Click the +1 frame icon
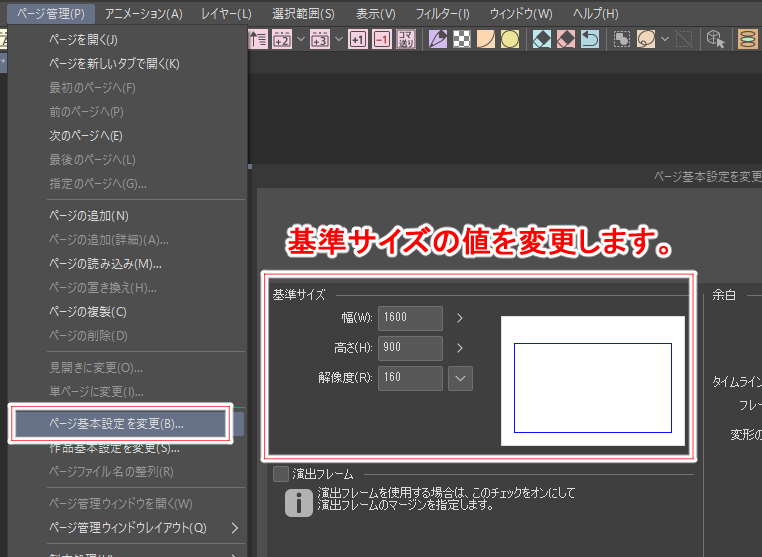Screen dimensions: 762x557 coord(358,39)
